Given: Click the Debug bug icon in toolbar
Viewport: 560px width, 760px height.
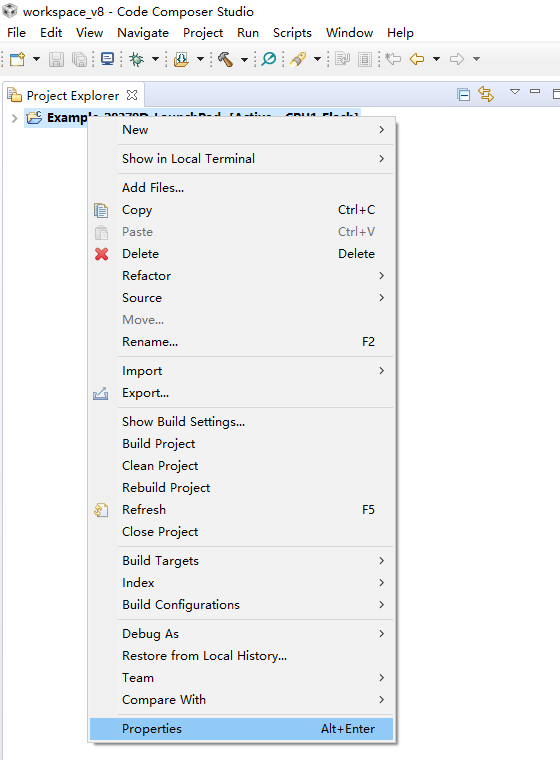Looking at the screenshot, I should [x=137, y=59].
